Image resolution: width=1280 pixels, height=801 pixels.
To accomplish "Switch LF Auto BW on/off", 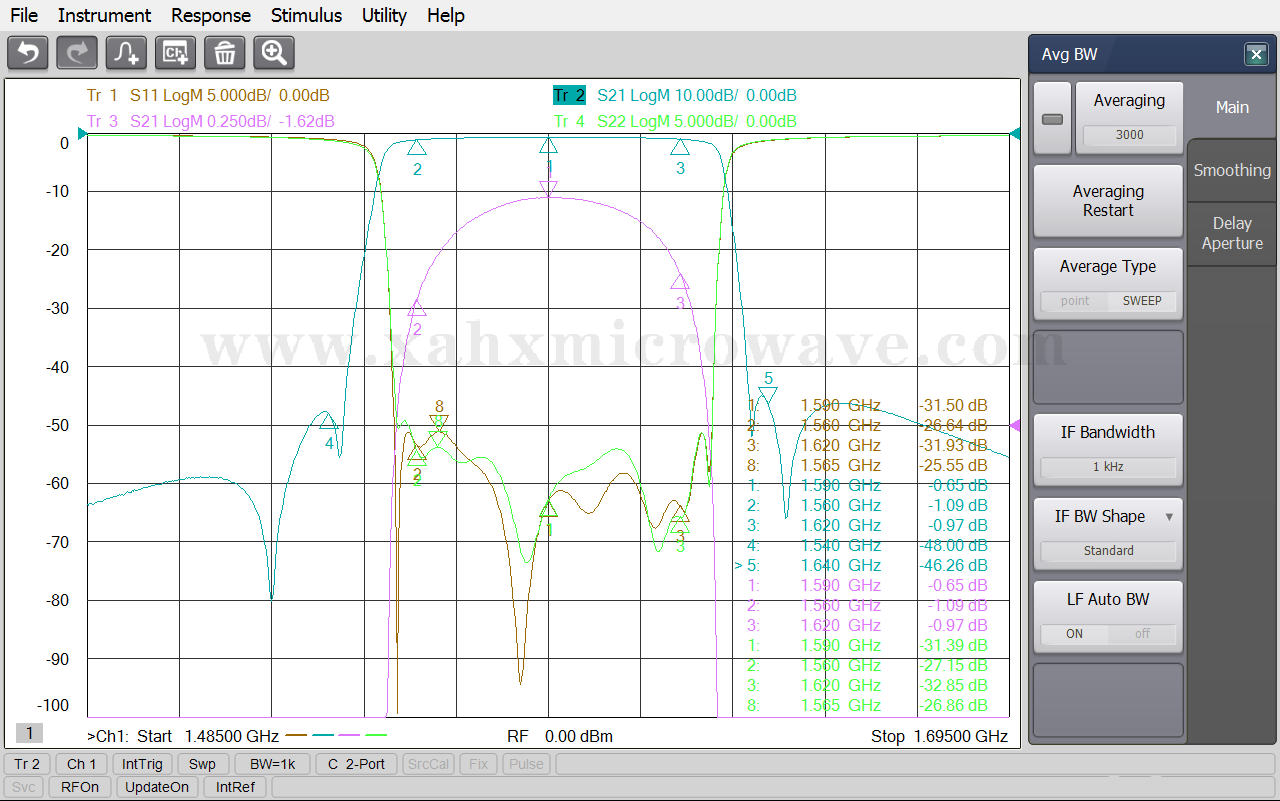I will pos(1108,633).
